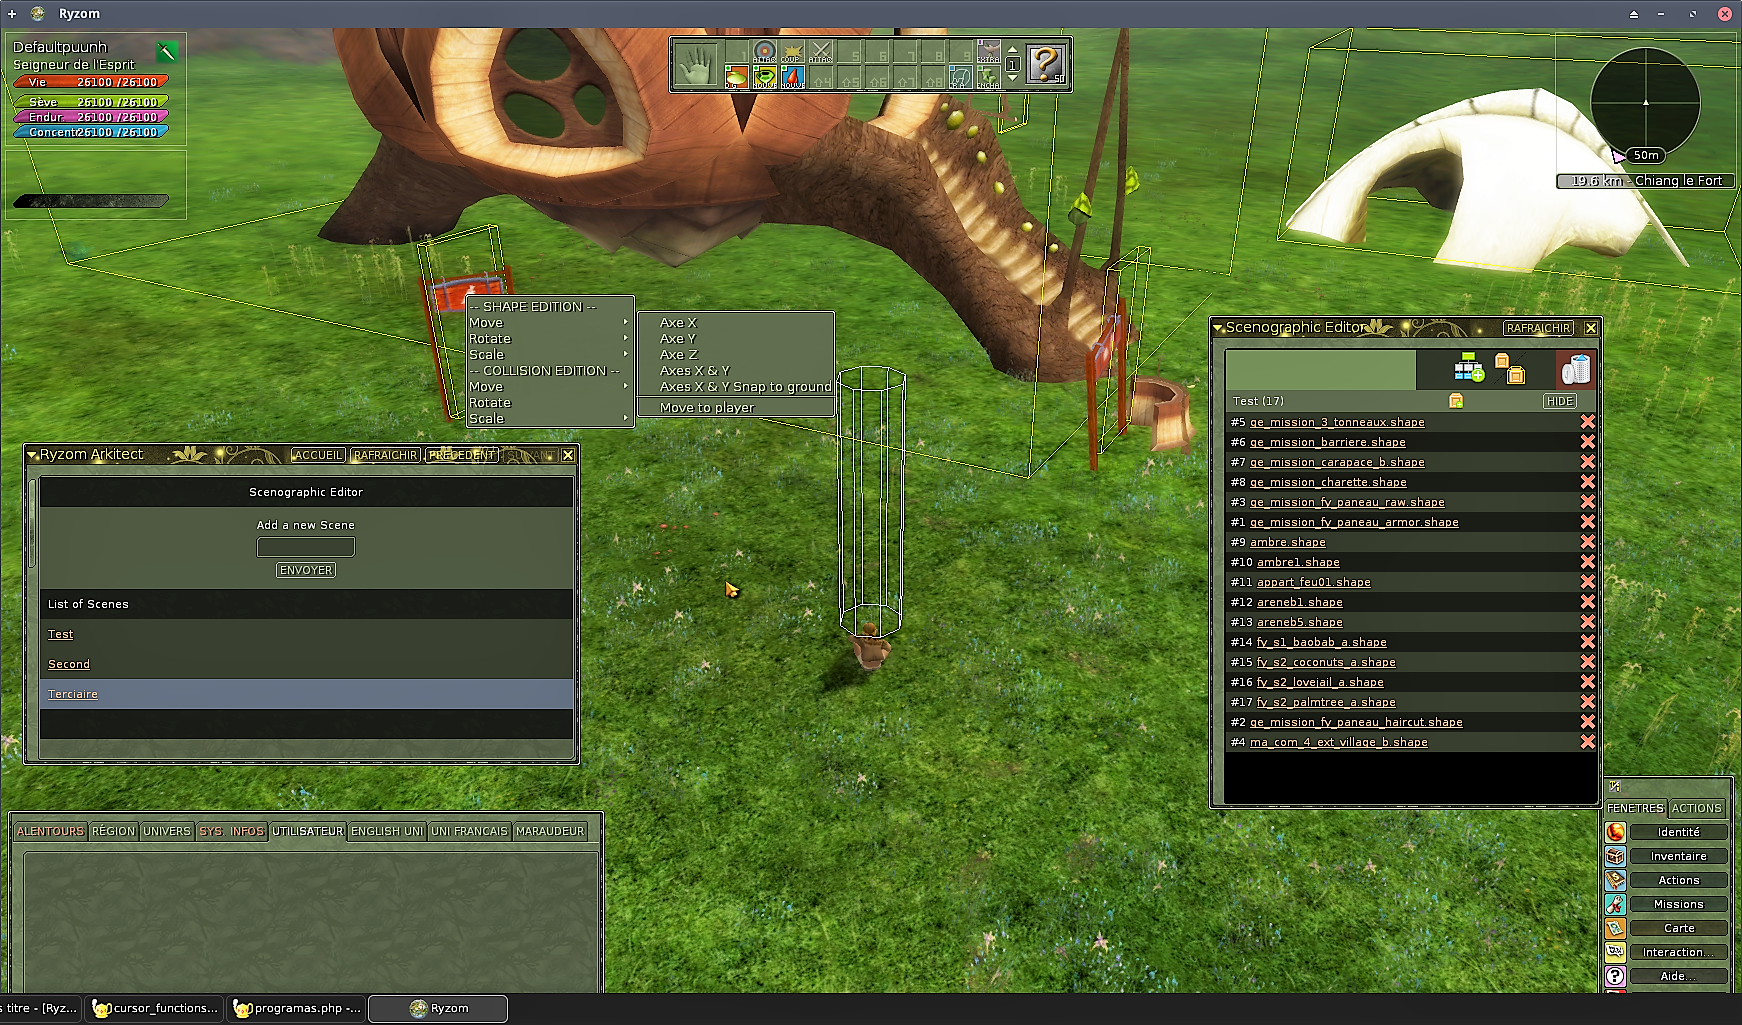The width and height of the screenshot is (1742, 1025).
Task: Open Collision Edition Scale submenu
Action: (x=550, y=419)
